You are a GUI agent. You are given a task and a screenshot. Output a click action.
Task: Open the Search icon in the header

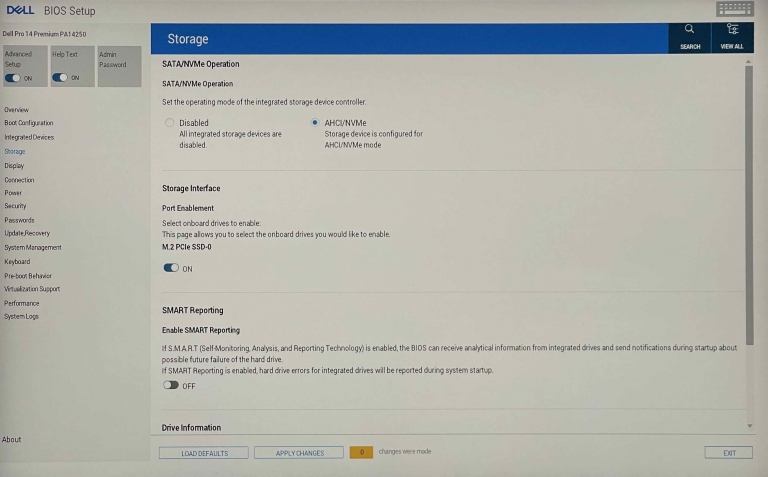(x=690, y=37)
